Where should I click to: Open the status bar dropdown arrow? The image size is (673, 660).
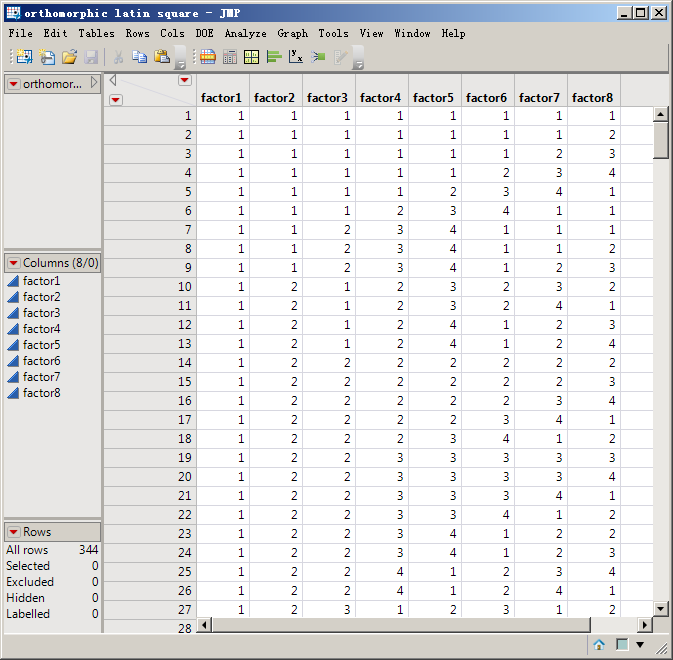[x=640, y=644]
